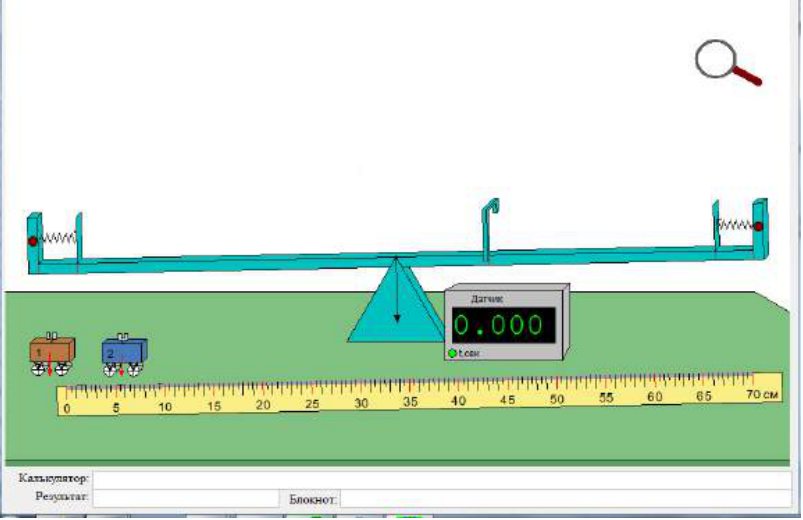This screenshot has height=520, width=803.
Task: Click into the Блокнот field
Action: click(566, 498)
